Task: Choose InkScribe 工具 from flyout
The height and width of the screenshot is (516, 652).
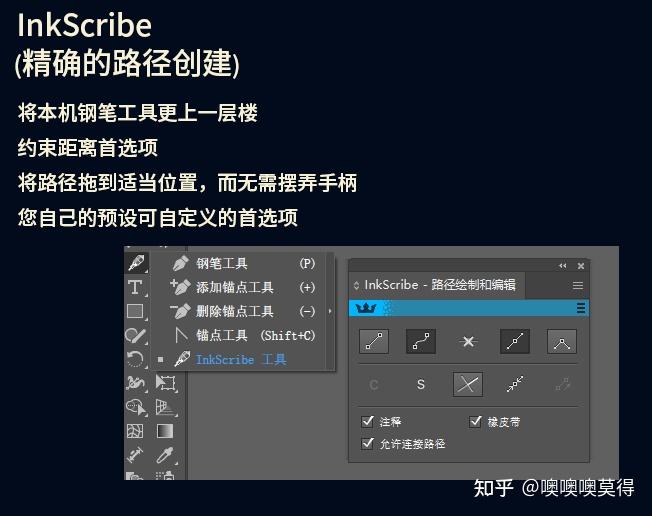Action: (x=243, y=359)
